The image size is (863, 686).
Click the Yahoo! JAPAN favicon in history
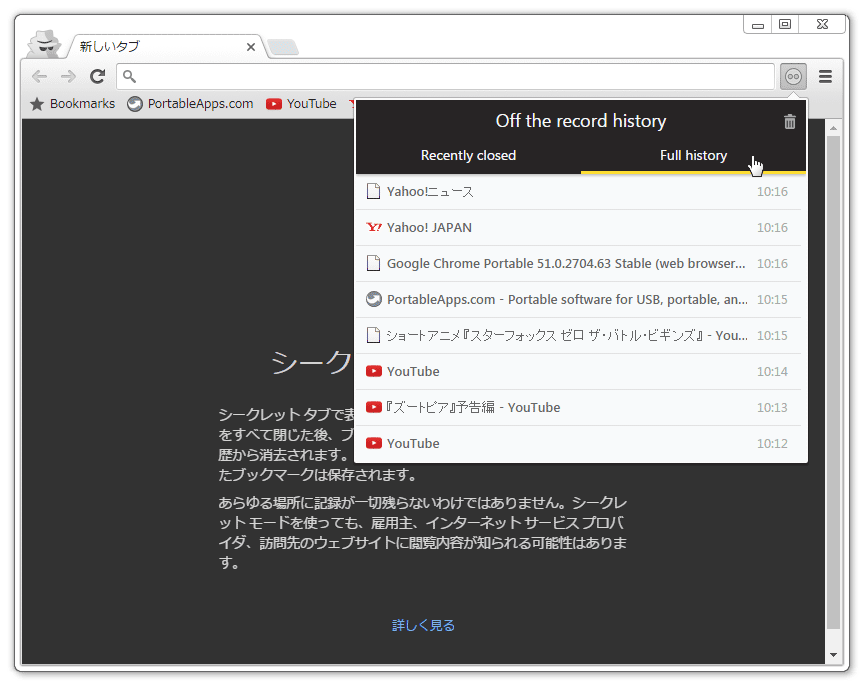[374, 227]
